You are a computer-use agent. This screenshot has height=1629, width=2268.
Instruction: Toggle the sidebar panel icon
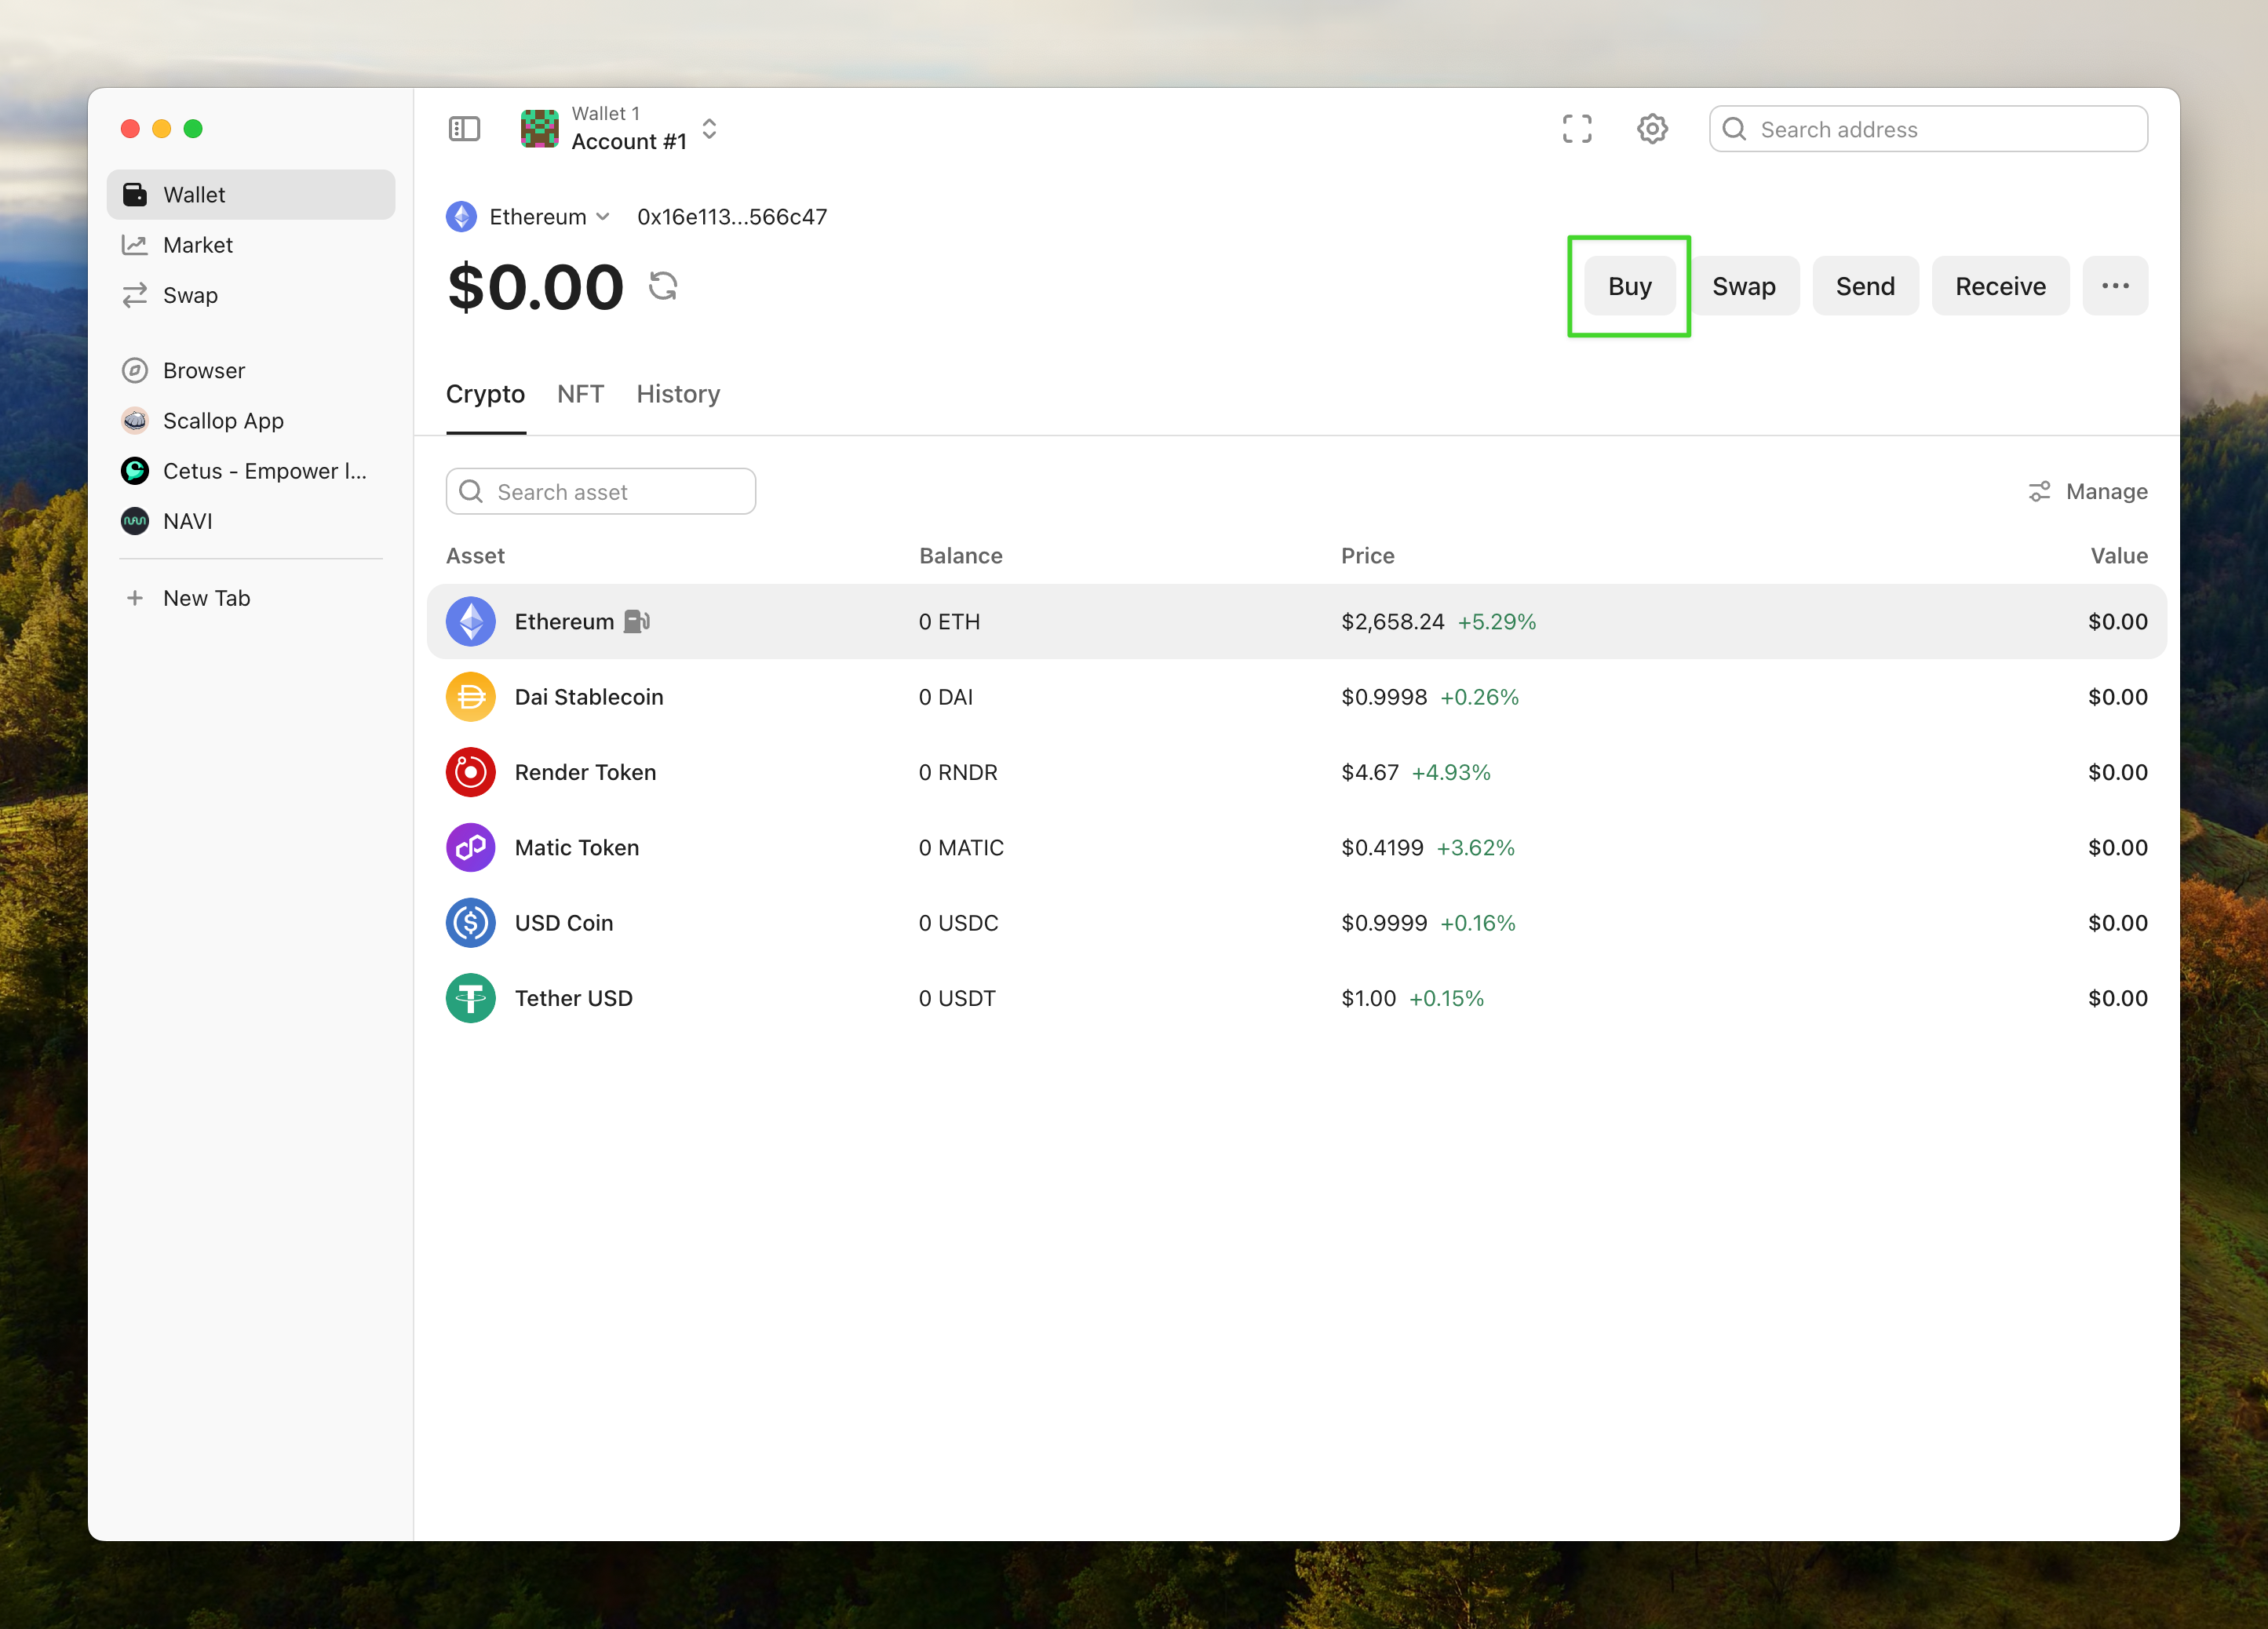[x=464, y=129]
